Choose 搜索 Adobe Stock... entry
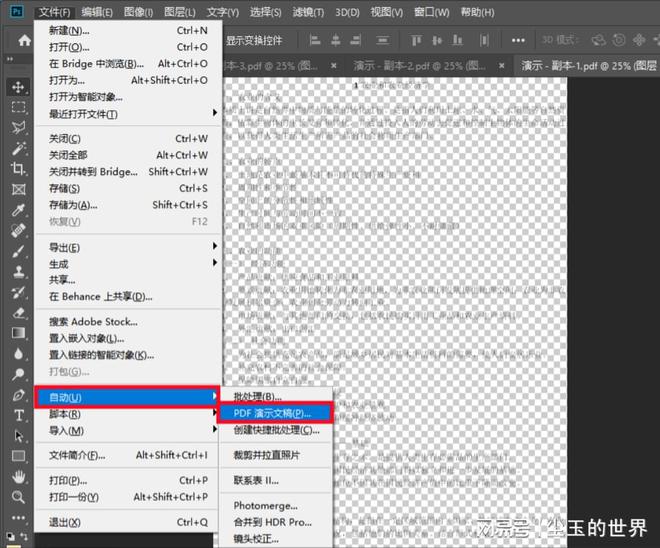The image size is (660, 548). click(128, 322)
